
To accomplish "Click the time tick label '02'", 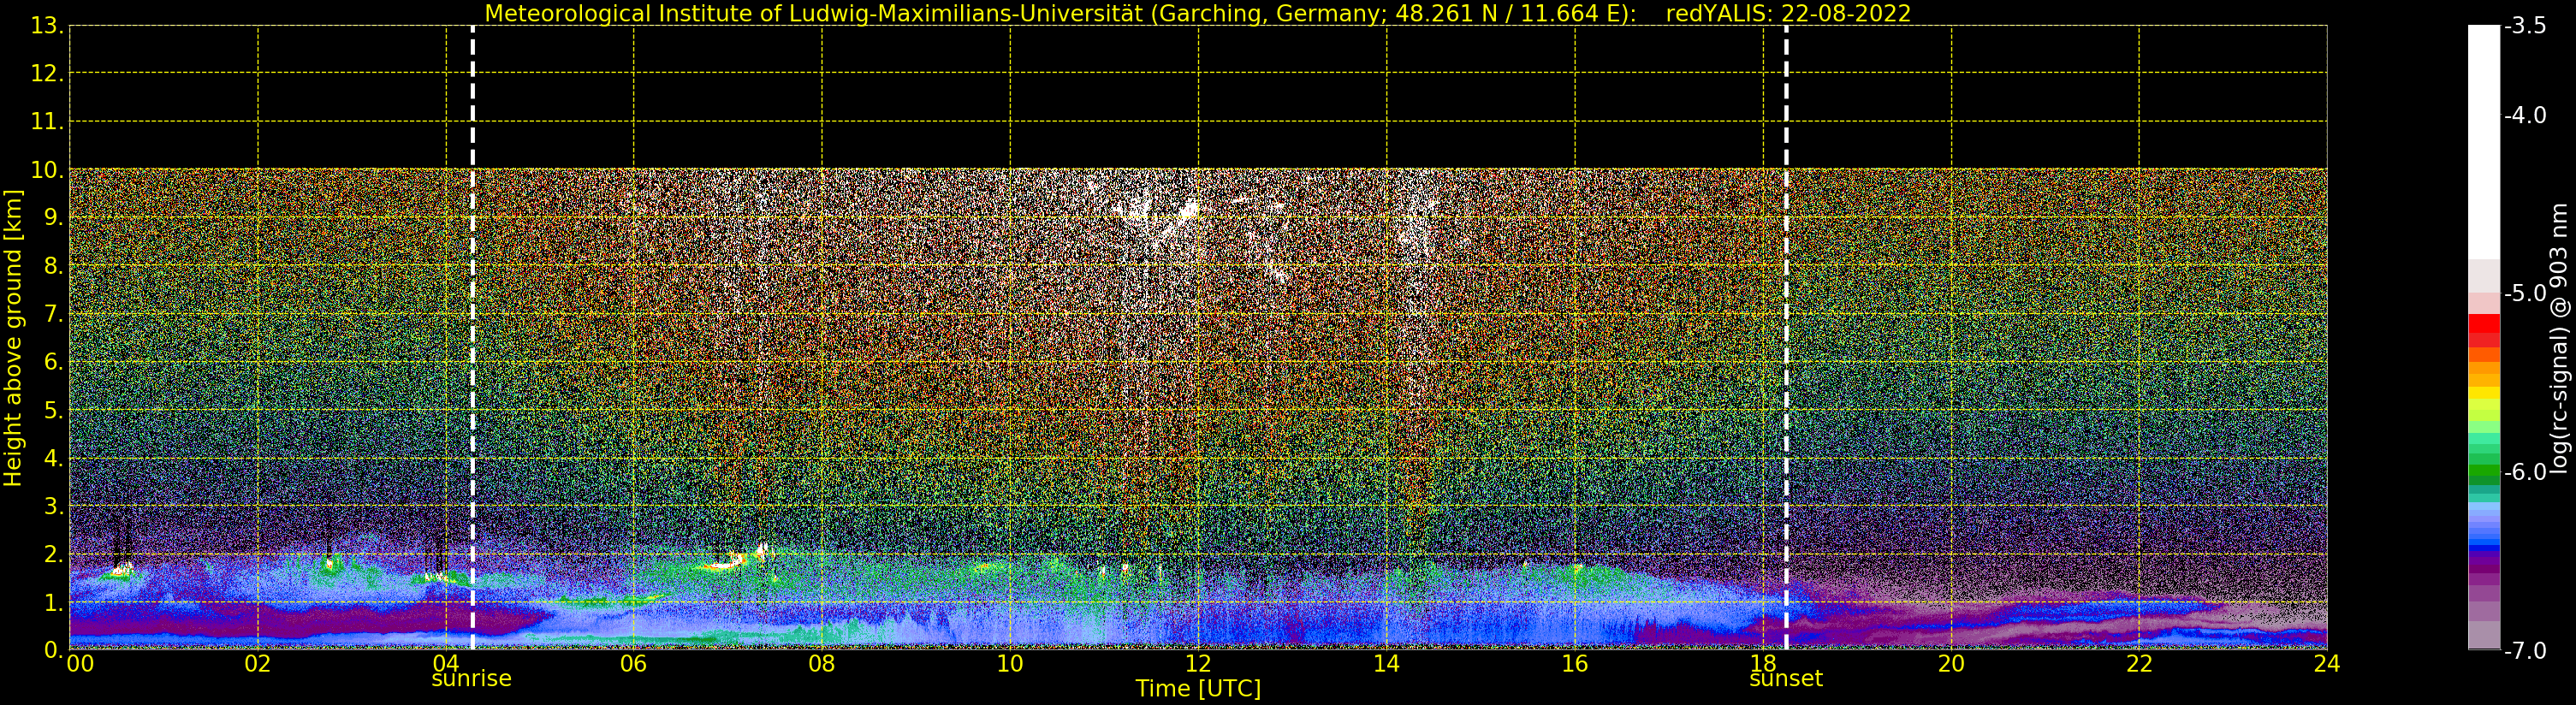I will pos(258,664).
